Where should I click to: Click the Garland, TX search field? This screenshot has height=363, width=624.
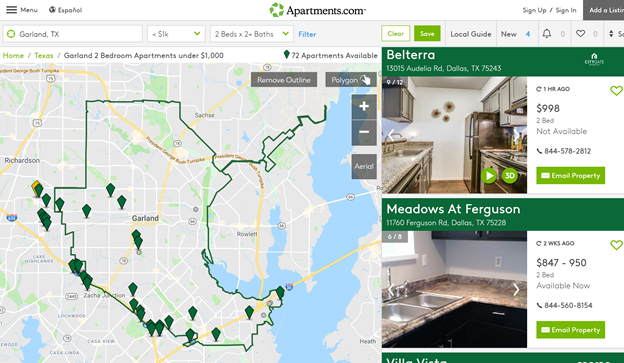[x=72, y=34]
